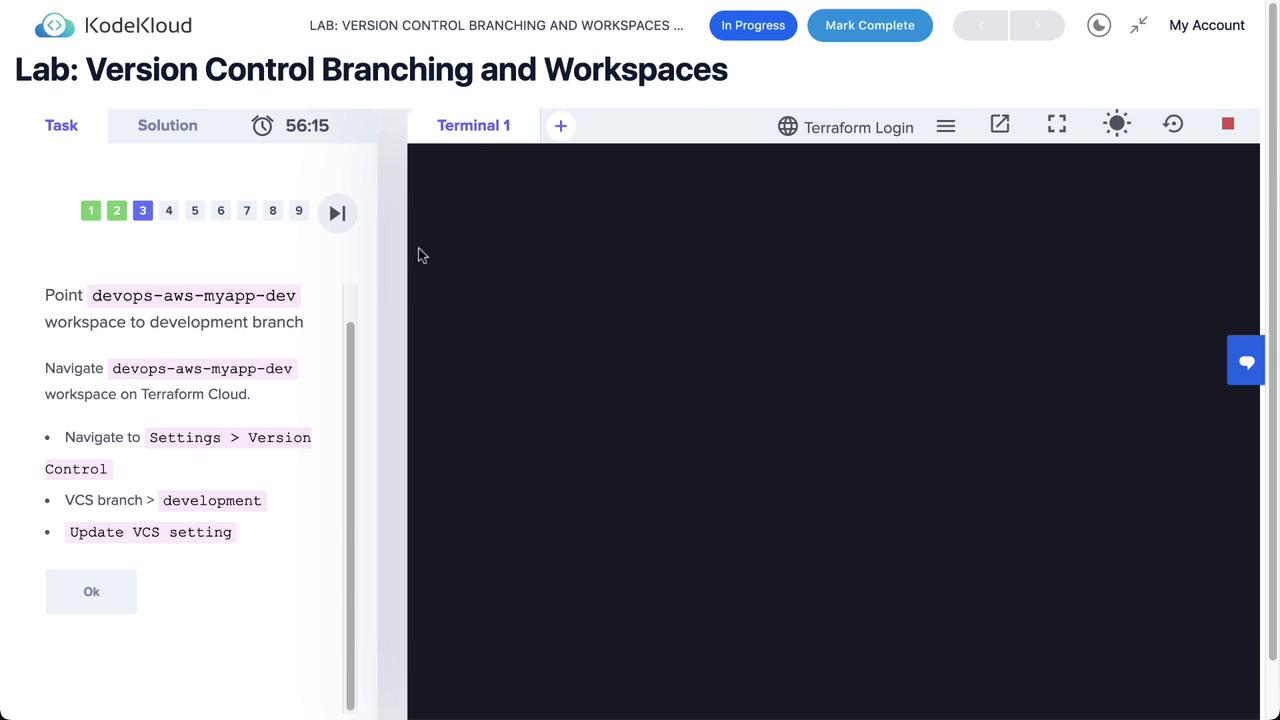The height and width of the screenshot is (720, 1280).
Task: Open the Terraform Login link
Action: (859, 127)
